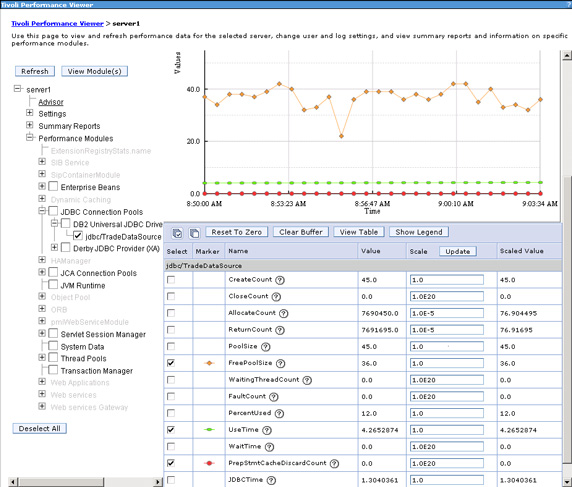572x487 pixels.
Task: Expand the Enterprise Beans node
Action: 42,186
